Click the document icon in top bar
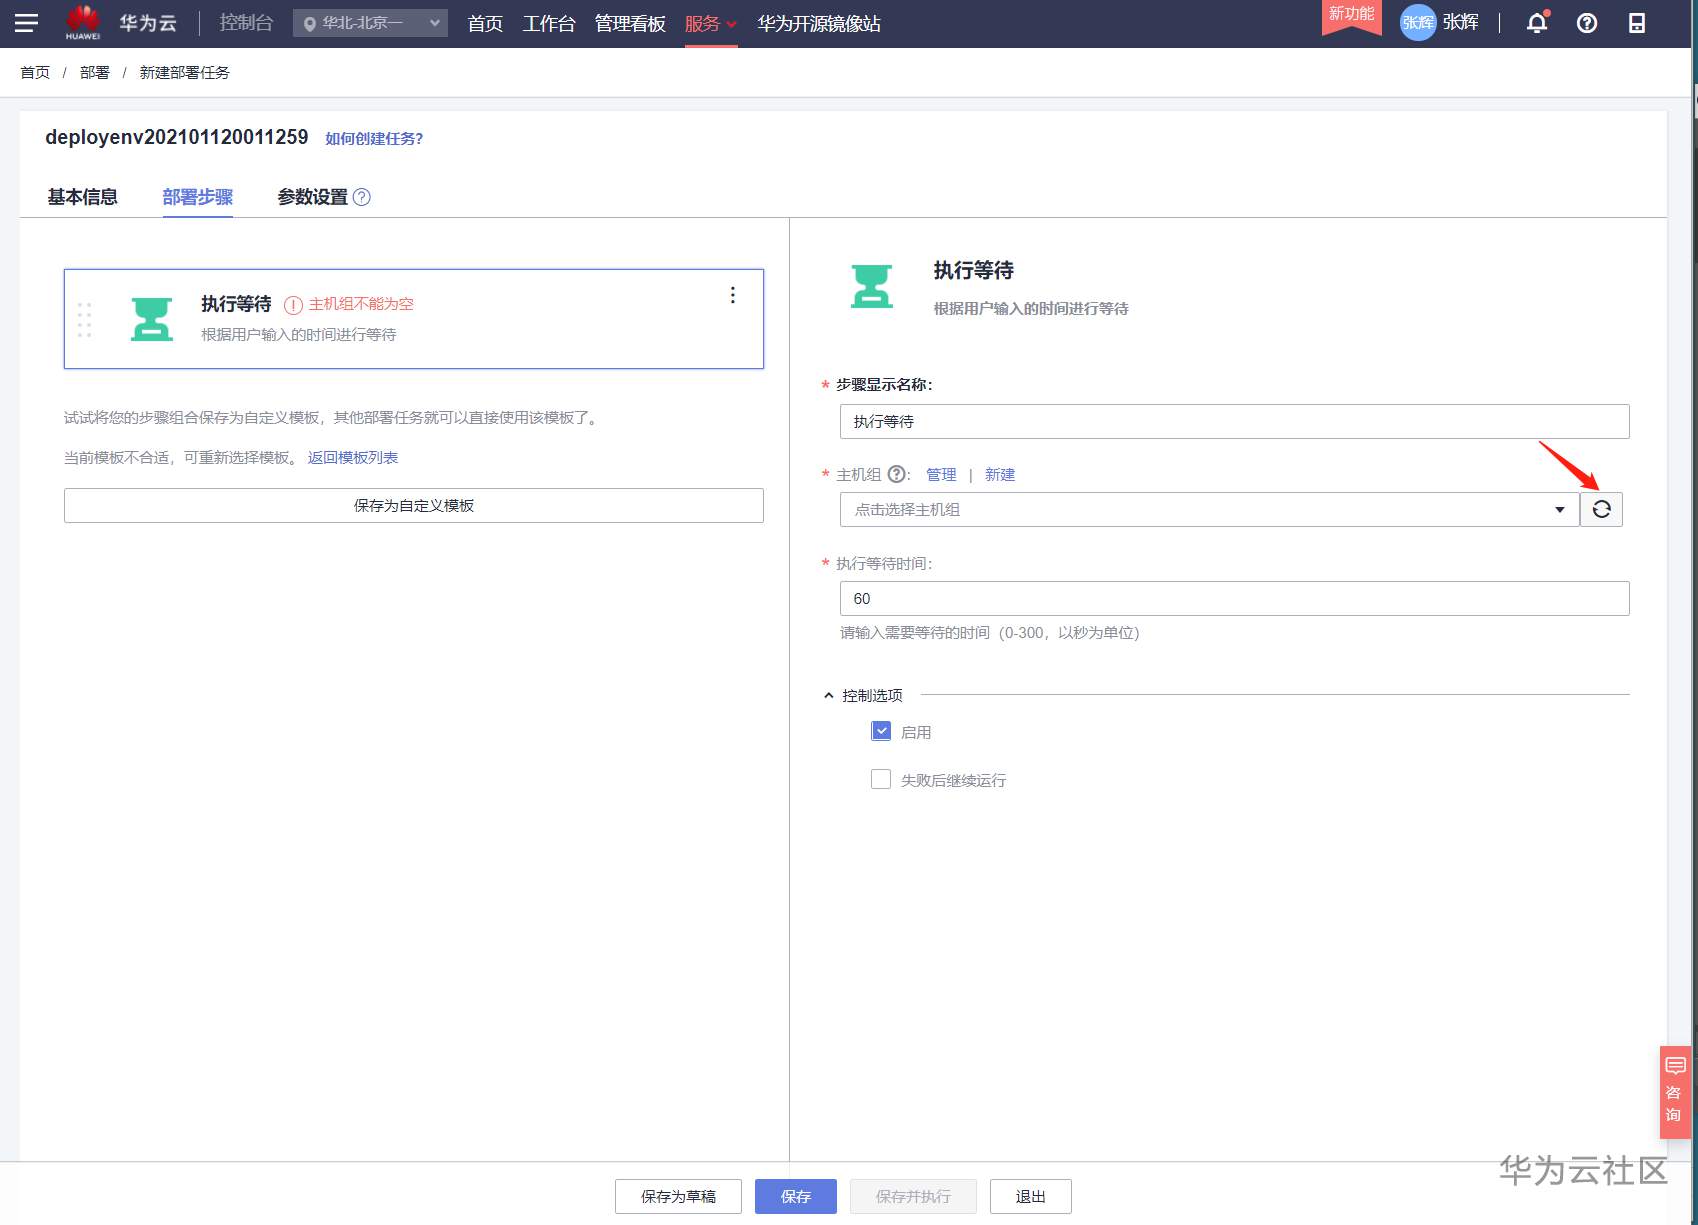The width and height of the screenshot is (1698, 1225). tap(1637, 23)
